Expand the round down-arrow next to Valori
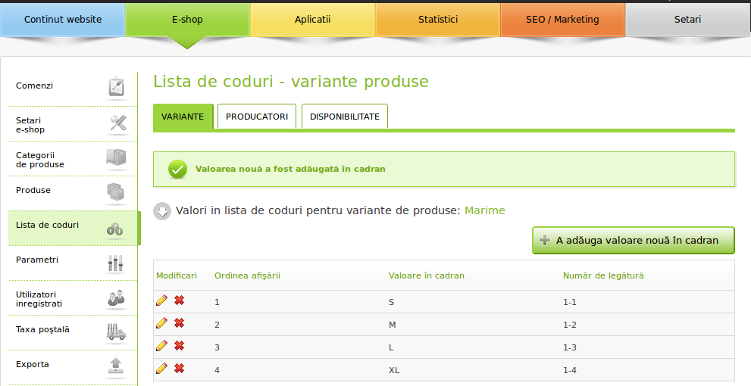The width and height of the screenshot is (751, 386). (x=162, y=211)
